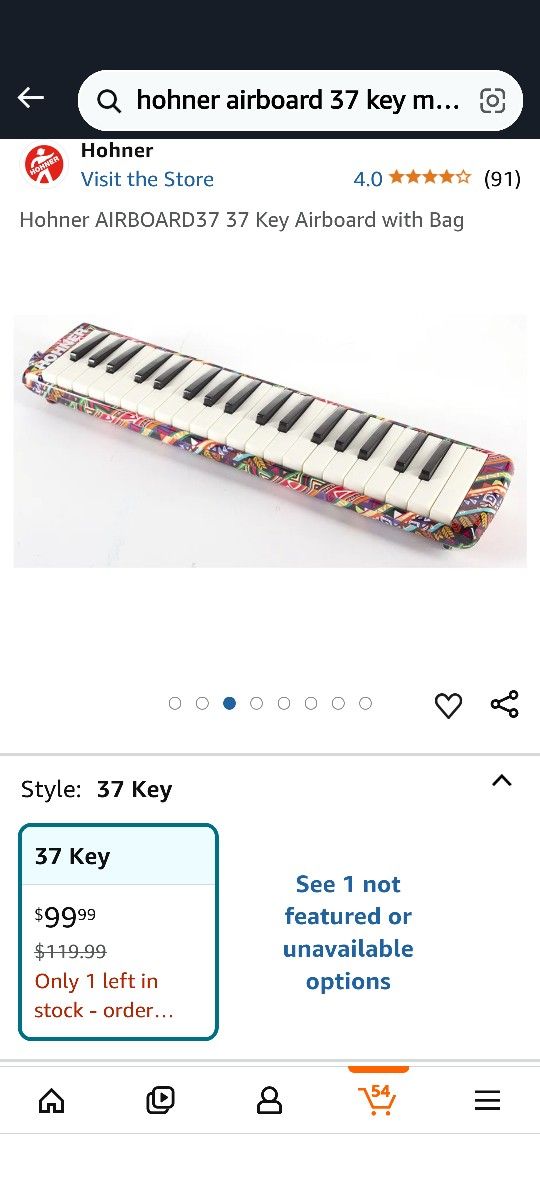
Task: Visit the Store link
Action: 147,179
